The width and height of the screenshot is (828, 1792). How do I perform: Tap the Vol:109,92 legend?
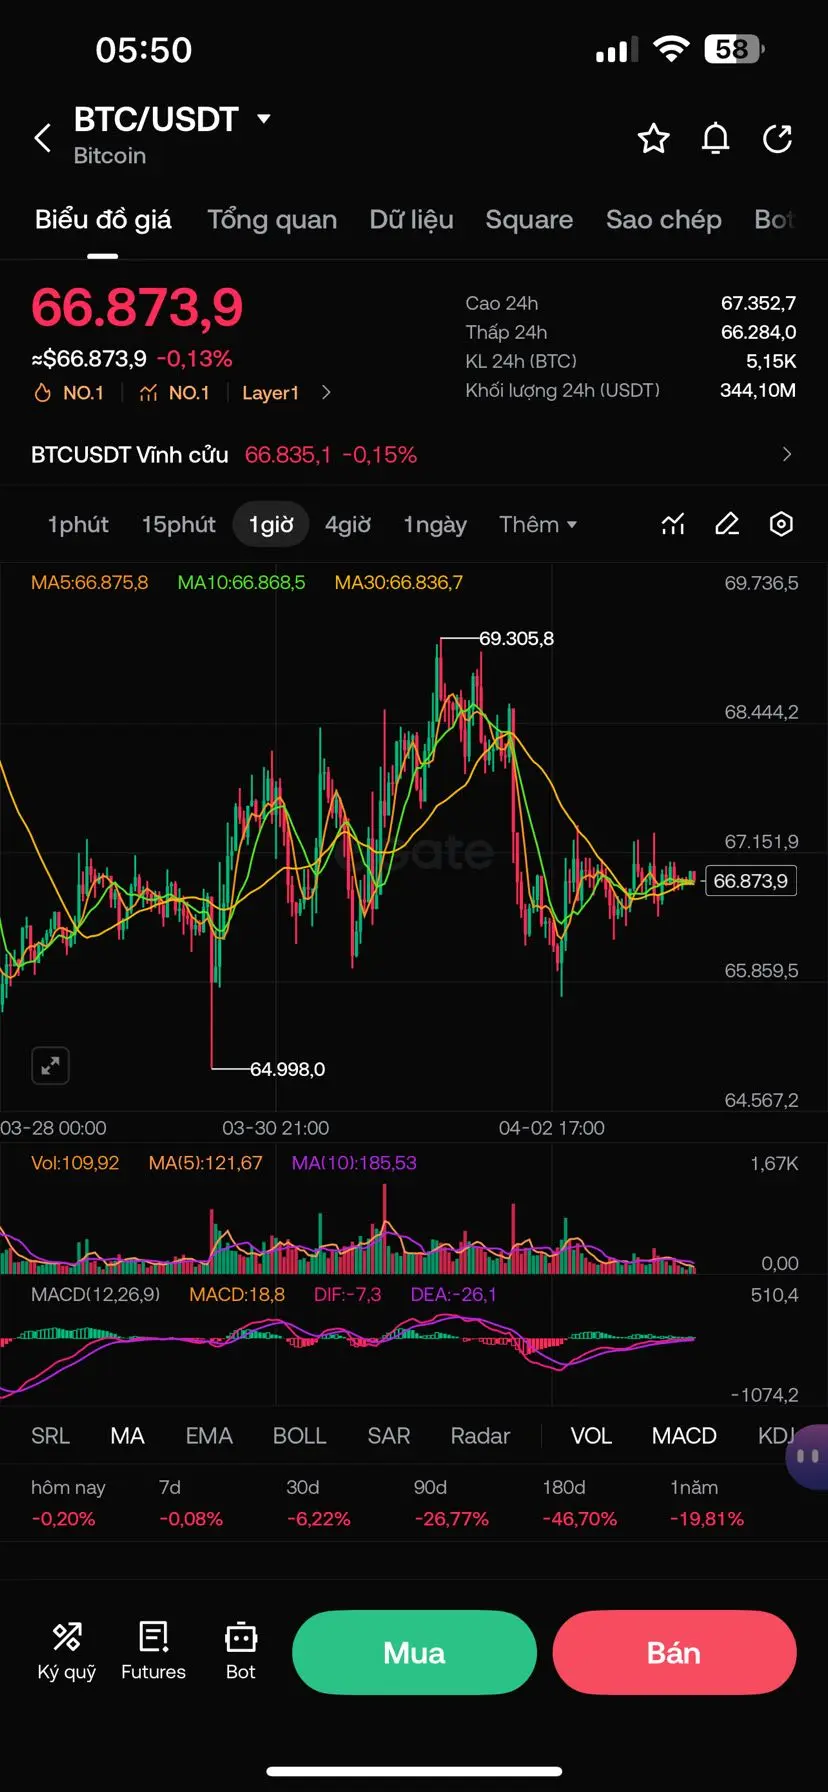(x=75, y=1163)
